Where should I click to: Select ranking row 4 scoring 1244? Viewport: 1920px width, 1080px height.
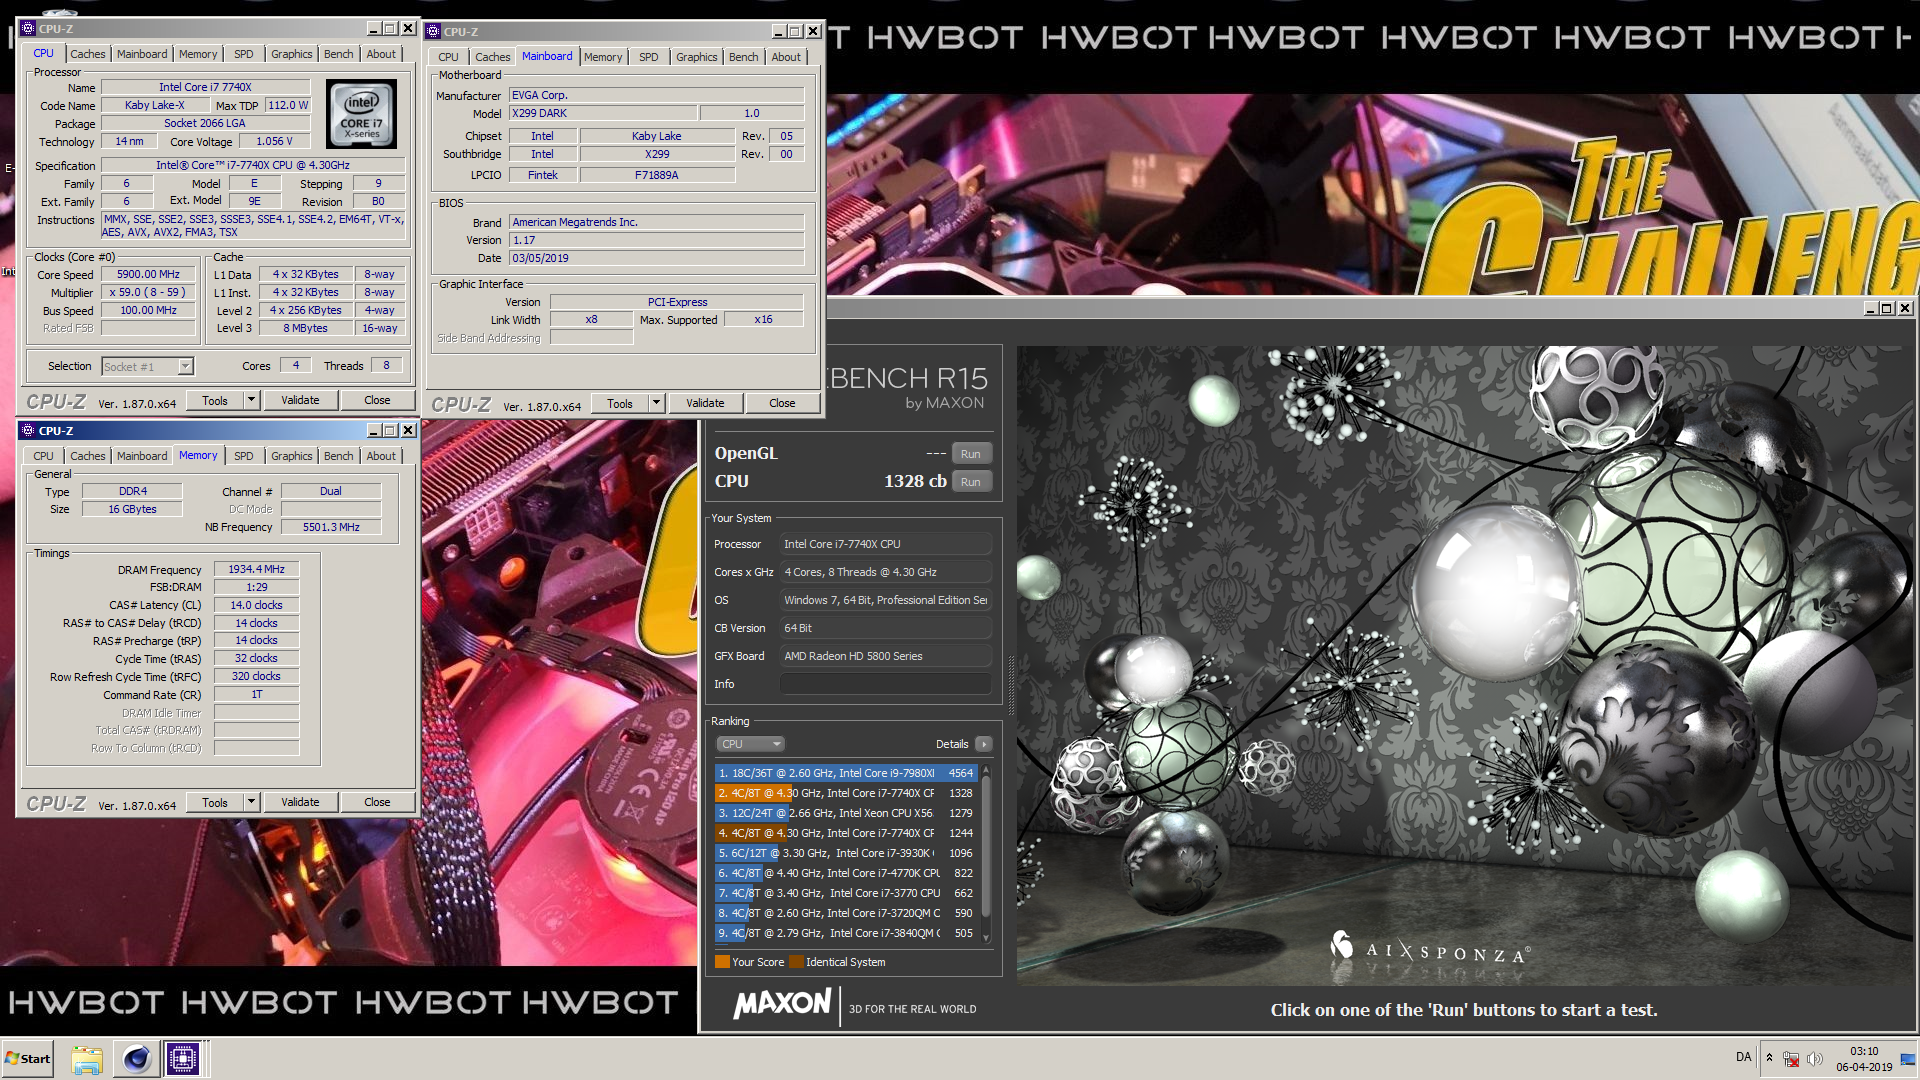846,833
